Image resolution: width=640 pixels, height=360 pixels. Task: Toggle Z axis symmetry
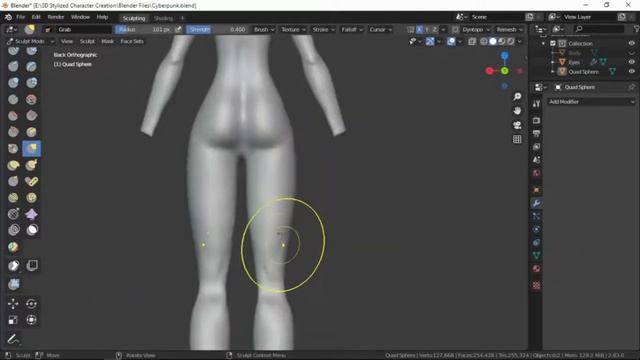(x=435, y=29)
